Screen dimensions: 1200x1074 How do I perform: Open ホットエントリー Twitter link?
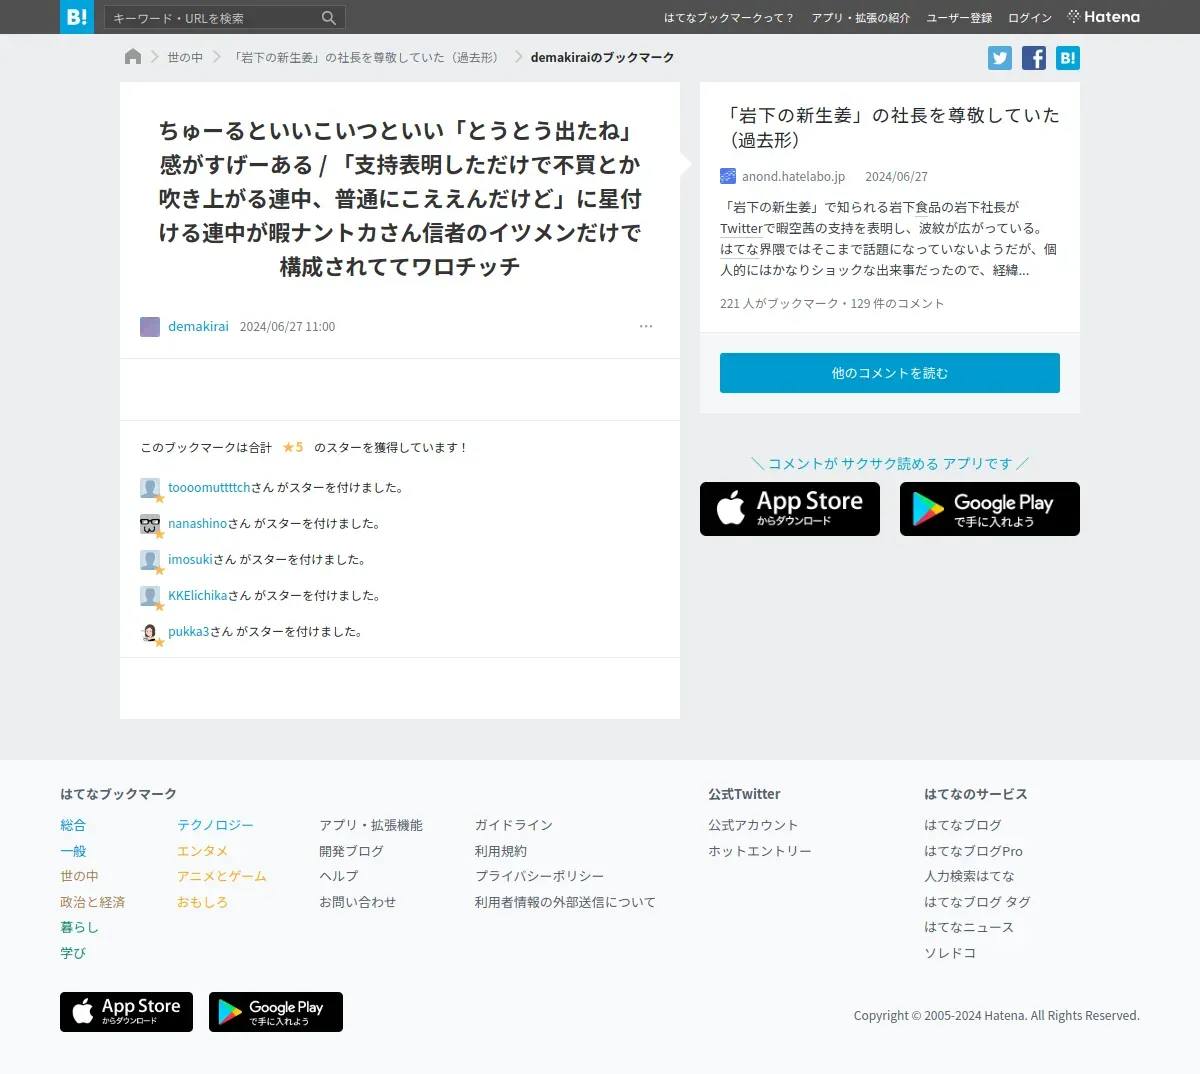(x=760, y=851)
